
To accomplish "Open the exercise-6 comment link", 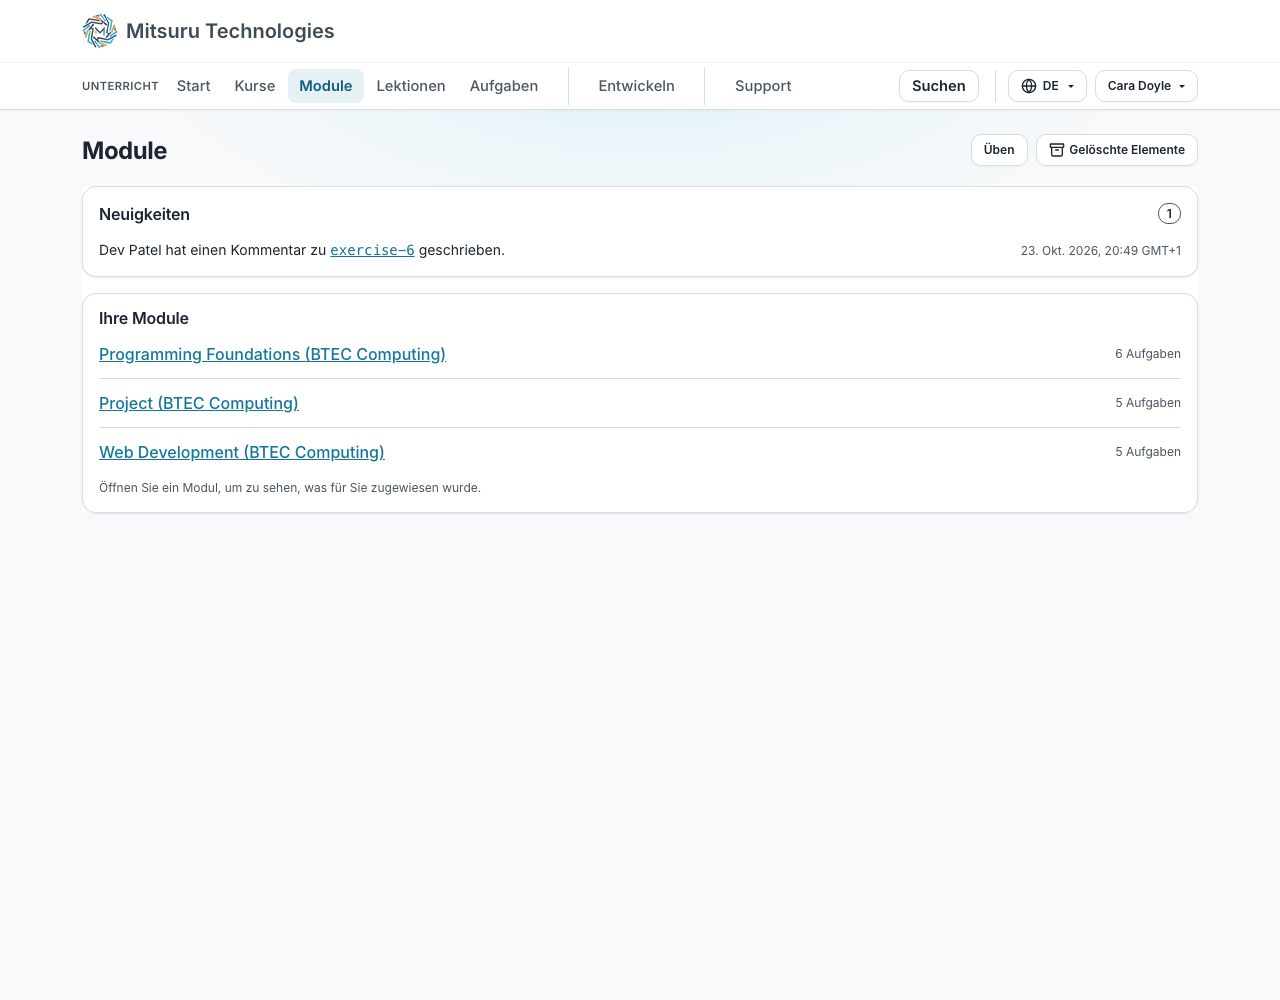I will [372, 250].
